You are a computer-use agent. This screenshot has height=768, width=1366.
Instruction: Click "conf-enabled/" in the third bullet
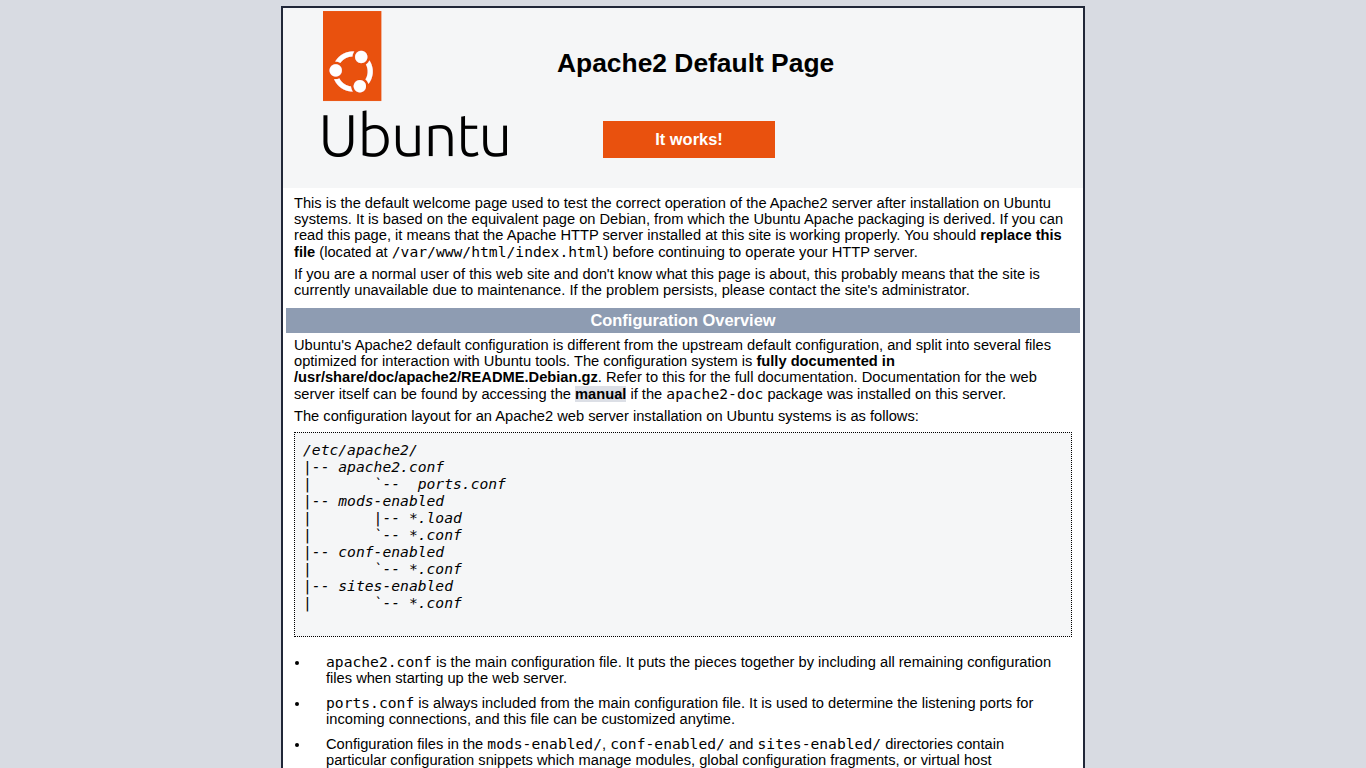tap(668, 744)
